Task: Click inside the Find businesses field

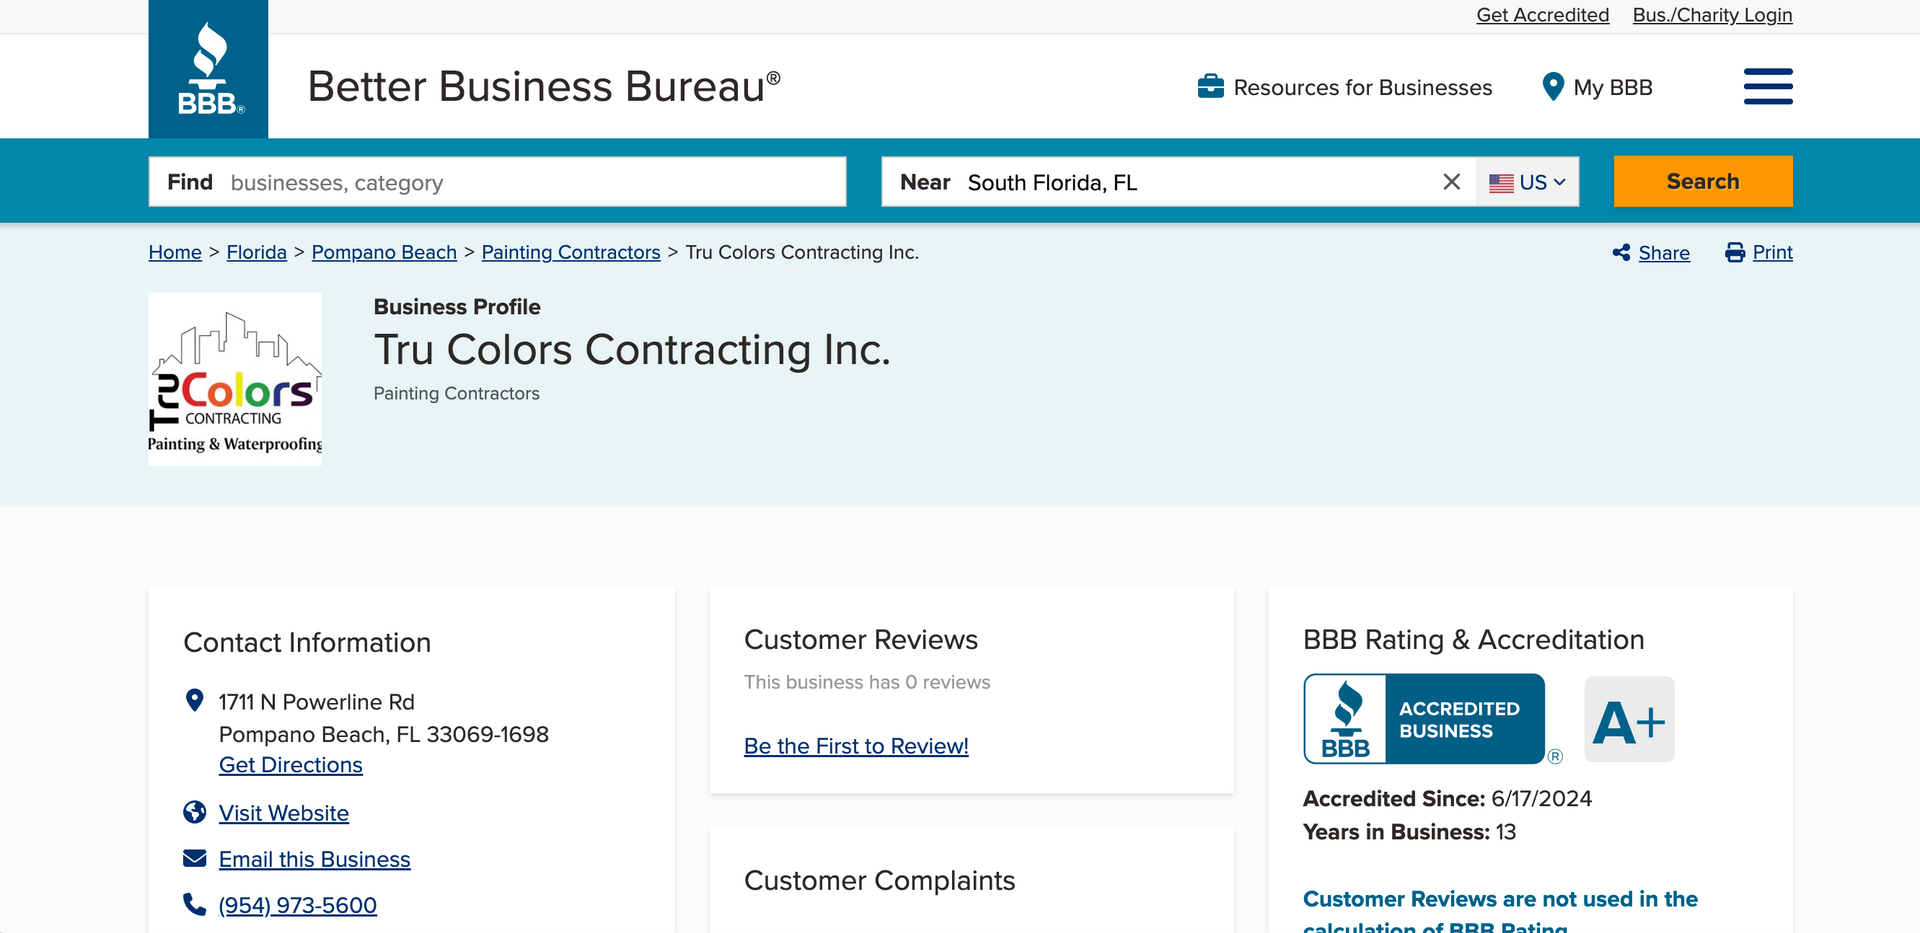Action: (500, 181)
